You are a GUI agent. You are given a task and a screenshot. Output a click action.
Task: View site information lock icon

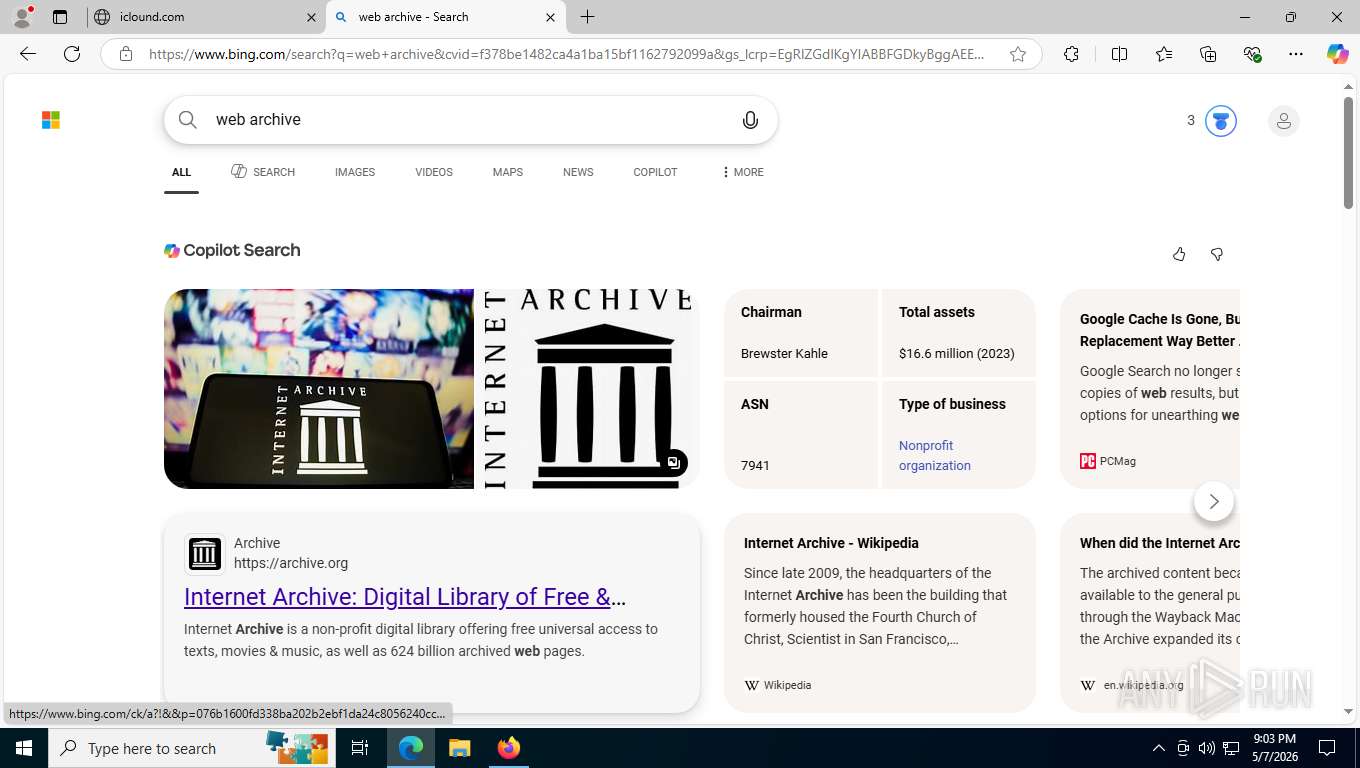[125, 54]
